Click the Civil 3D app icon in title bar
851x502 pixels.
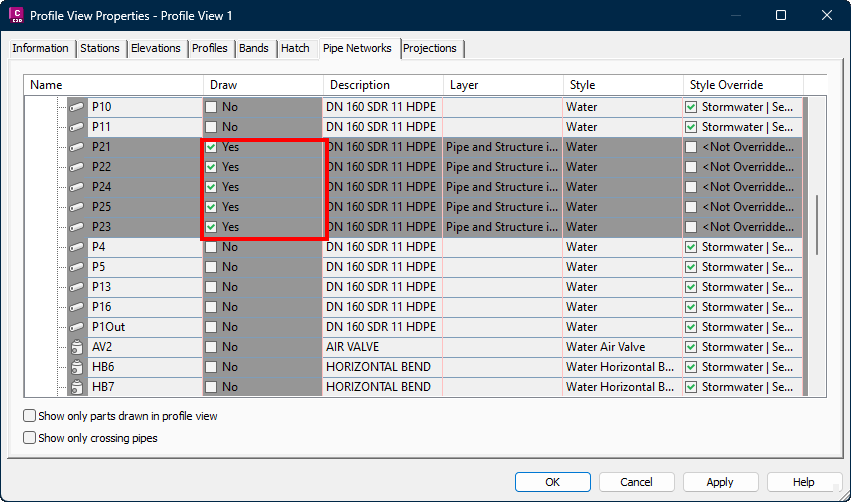pyautogui.click(x=16, y=15)
